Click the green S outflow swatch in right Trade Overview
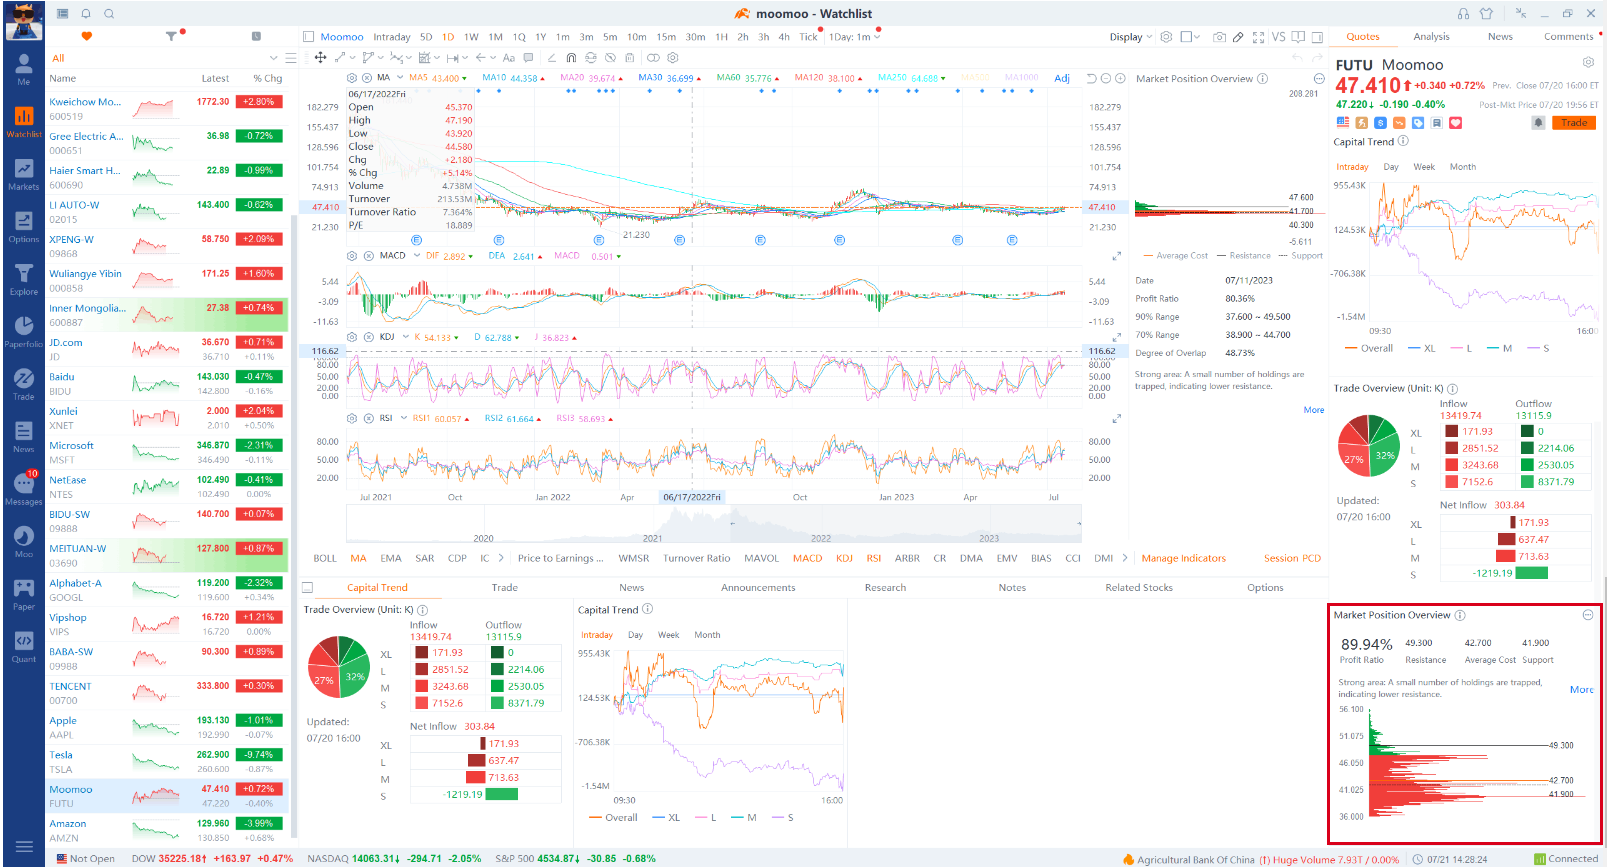This screenshot has height=867, width=1607. tap(1527, 482)
